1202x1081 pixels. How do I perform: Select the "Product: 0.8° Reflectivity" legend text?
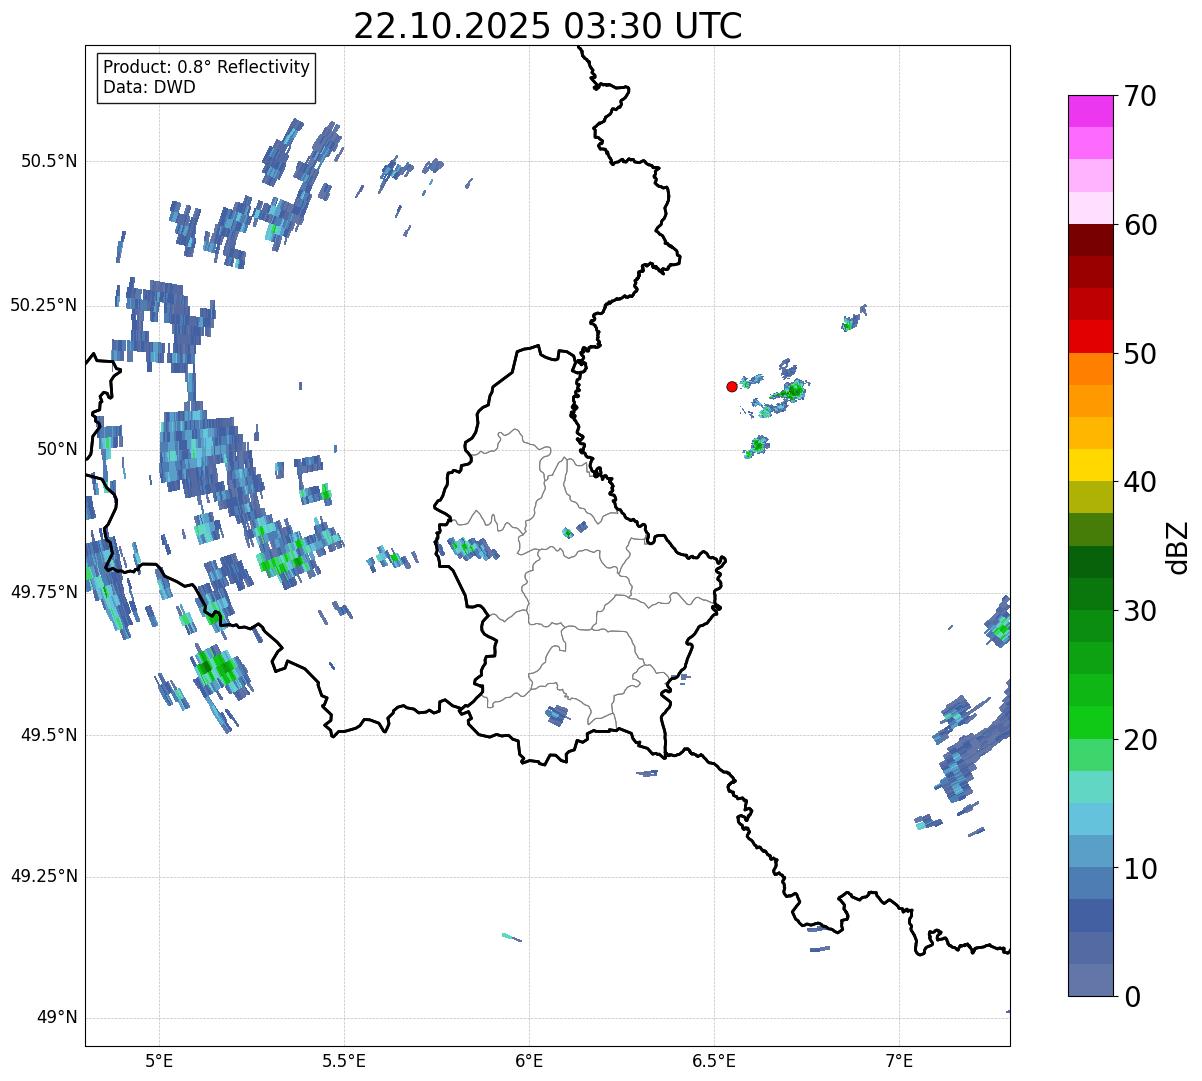tap(207, 67)
